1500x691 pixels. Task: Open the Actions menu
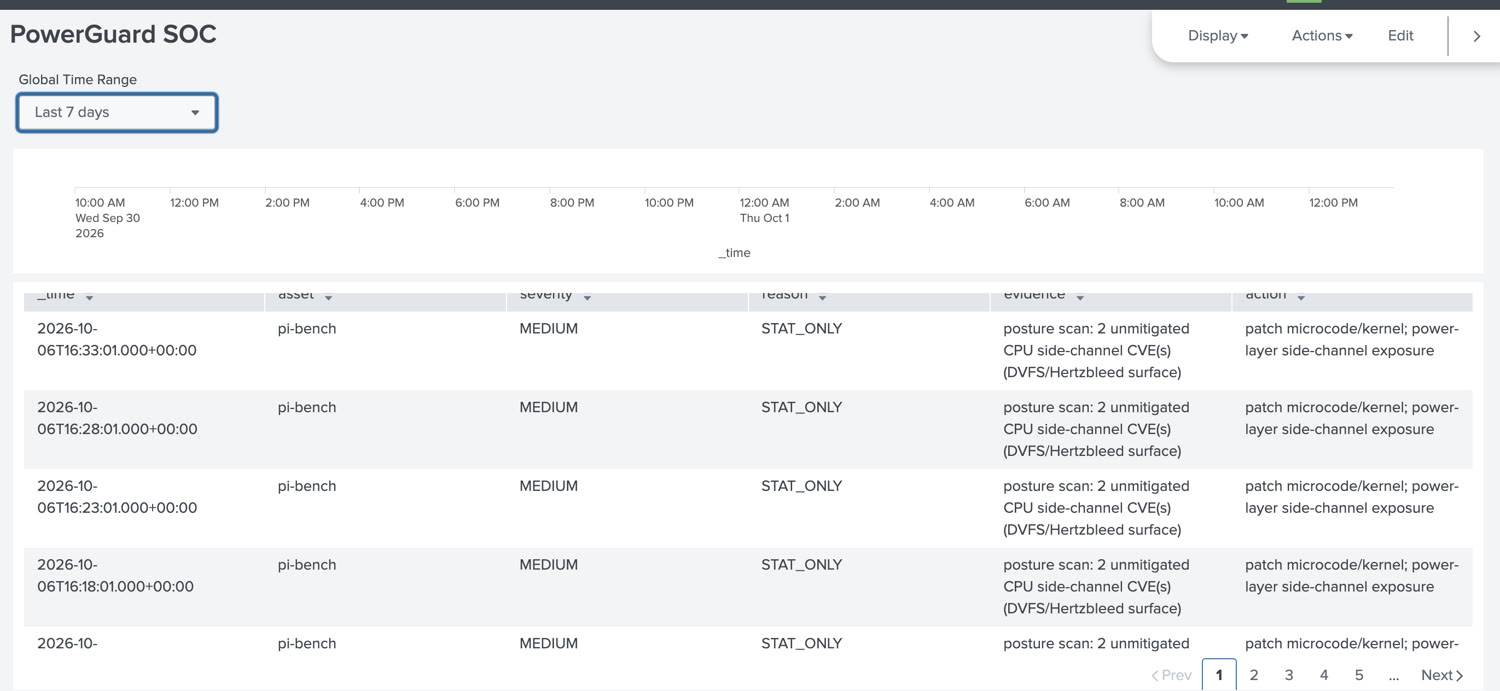pyautogui.click(x=1322, y=36)
